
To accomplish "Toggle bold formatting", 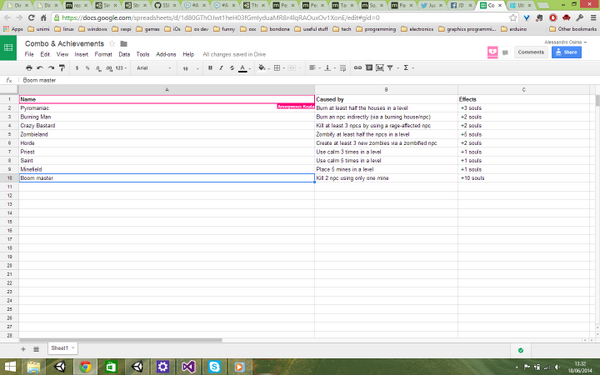I will coord(210,68).
